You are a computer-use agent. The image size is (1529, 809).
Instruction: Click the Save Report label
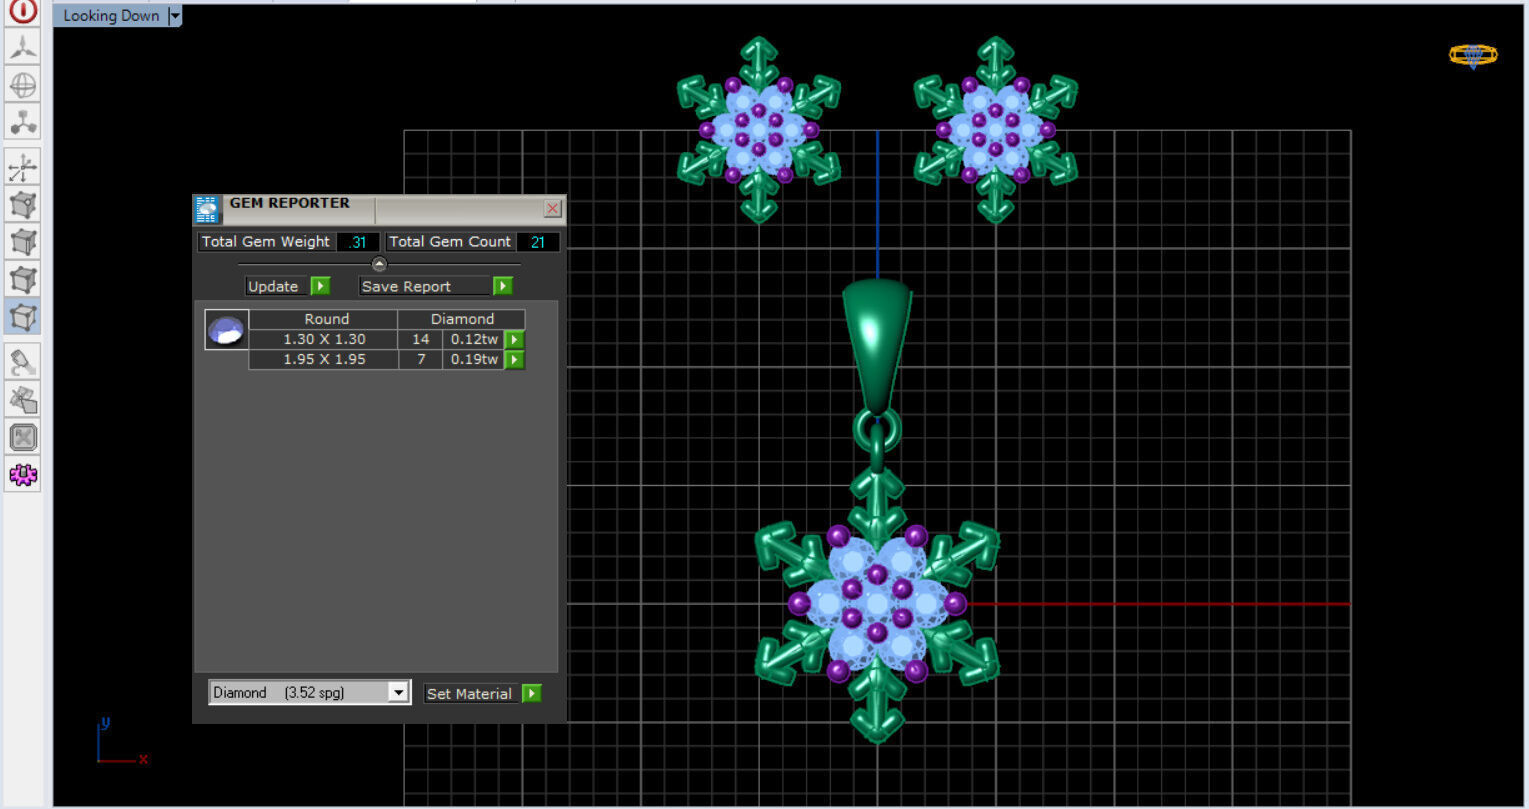click(x=406, y=286)
